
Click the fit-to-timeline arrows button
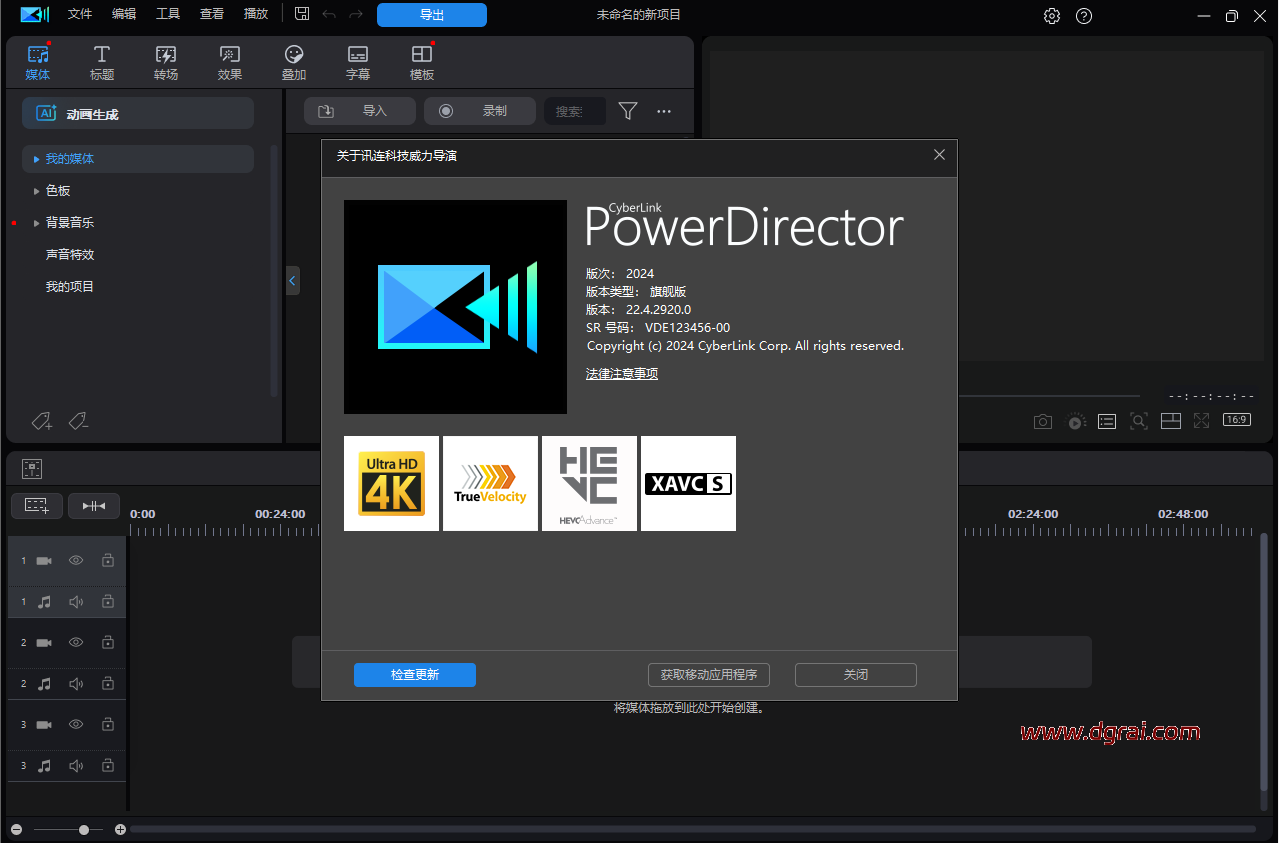pos(94,506)
